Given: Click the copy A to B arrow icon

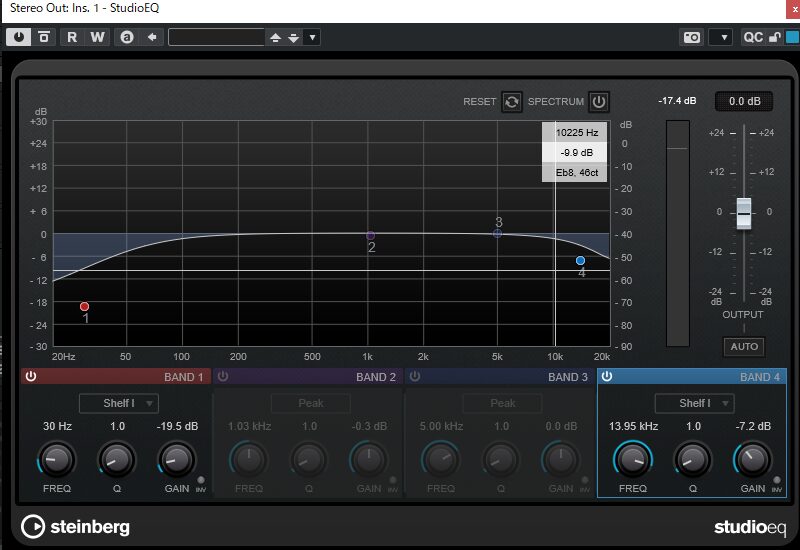Looking at the screenshot, I should pos(152,37).
